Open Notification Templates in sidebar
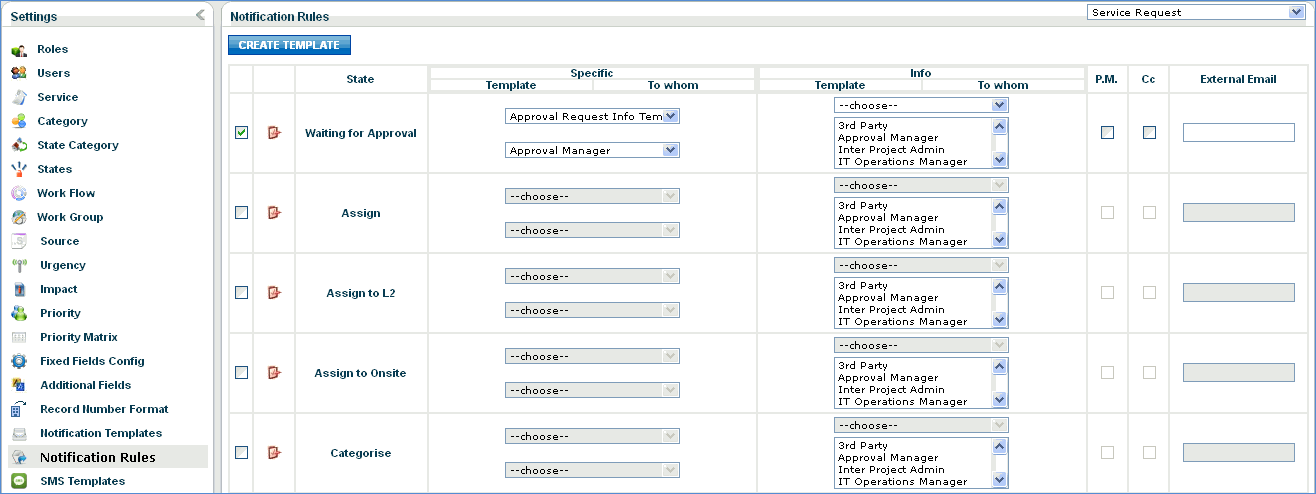 tap(100, 433)
